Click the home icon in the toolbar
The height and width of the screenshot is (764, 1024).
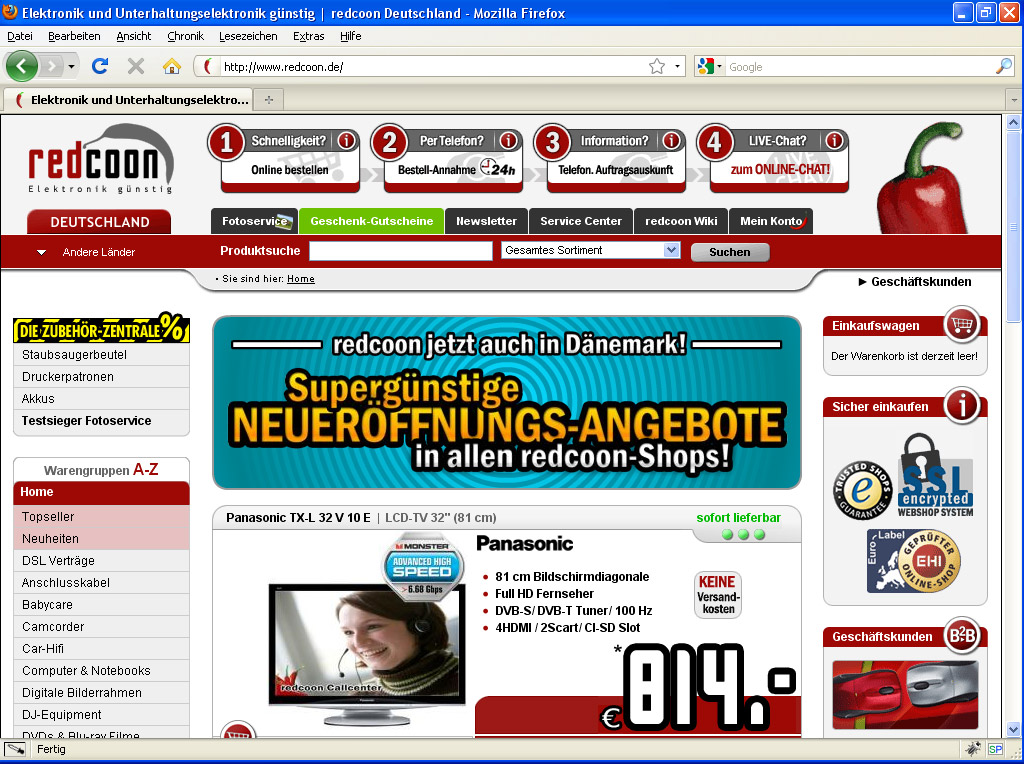point(172,66)
